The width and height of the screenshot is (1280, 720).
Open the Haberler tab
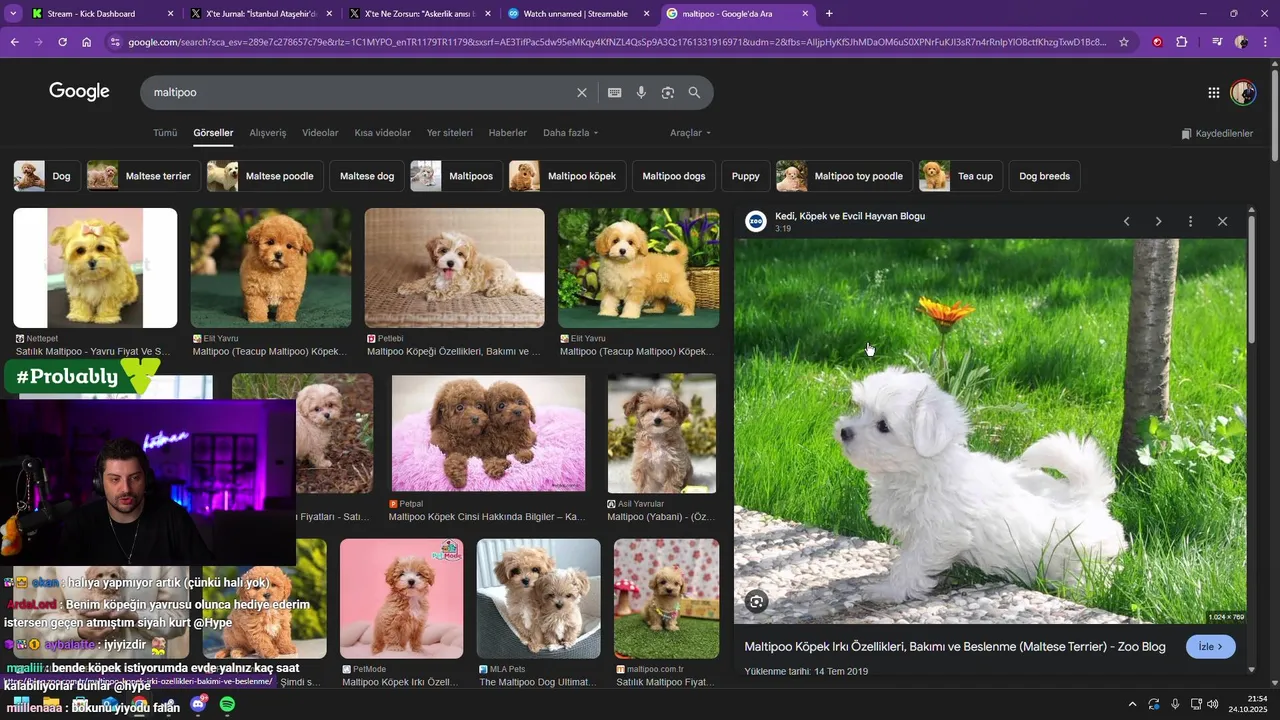point(507,133)
